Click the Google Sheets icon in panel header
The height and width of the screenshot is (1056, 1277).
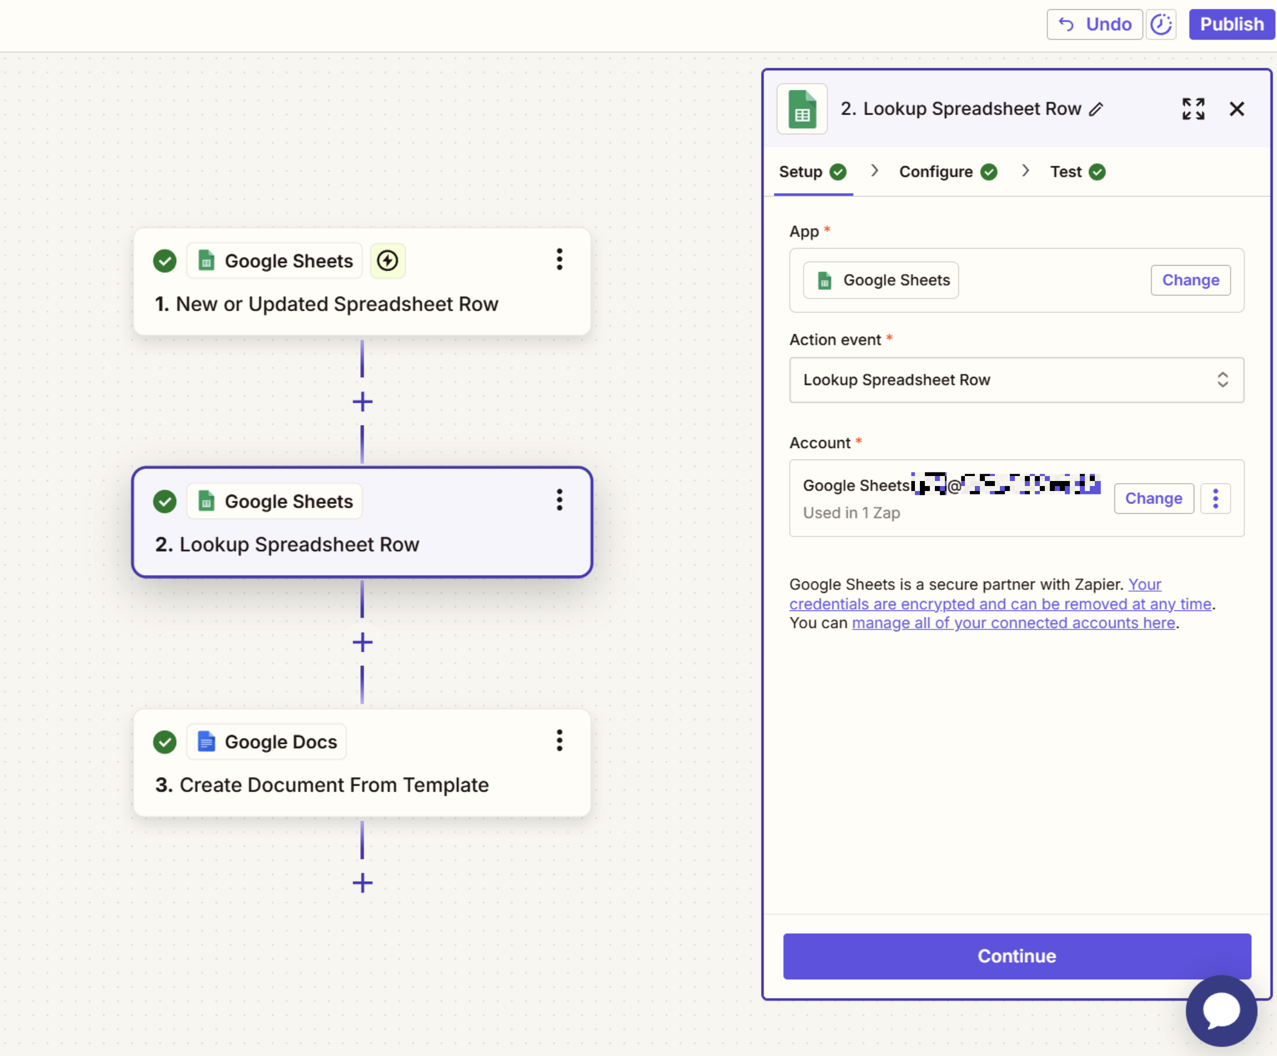coord(802,109)
